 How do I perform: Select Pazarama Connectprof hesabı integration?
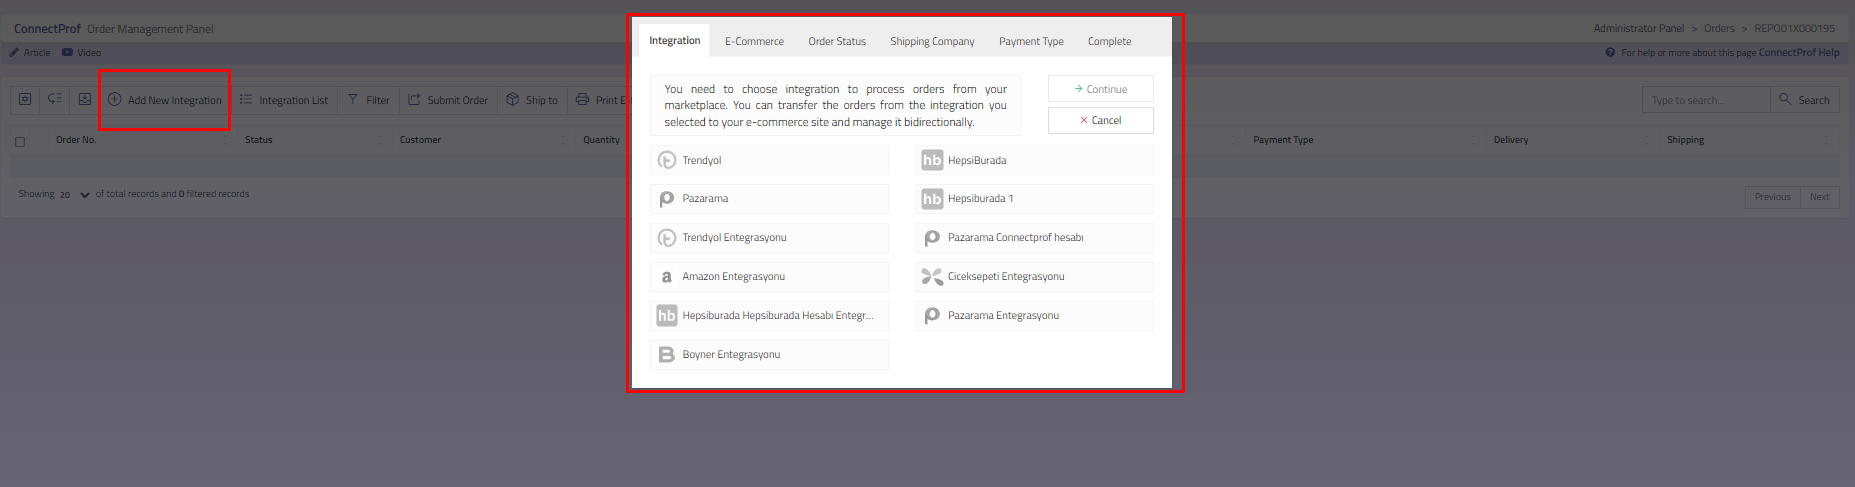1034,238
